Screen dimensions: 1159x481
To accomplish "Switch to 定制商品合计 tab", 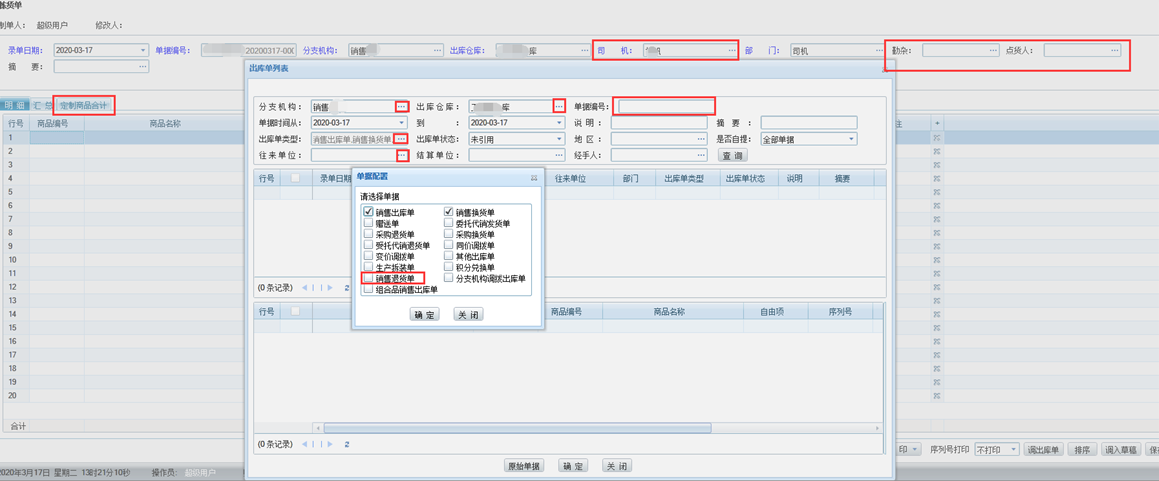I will coord(84,106).
